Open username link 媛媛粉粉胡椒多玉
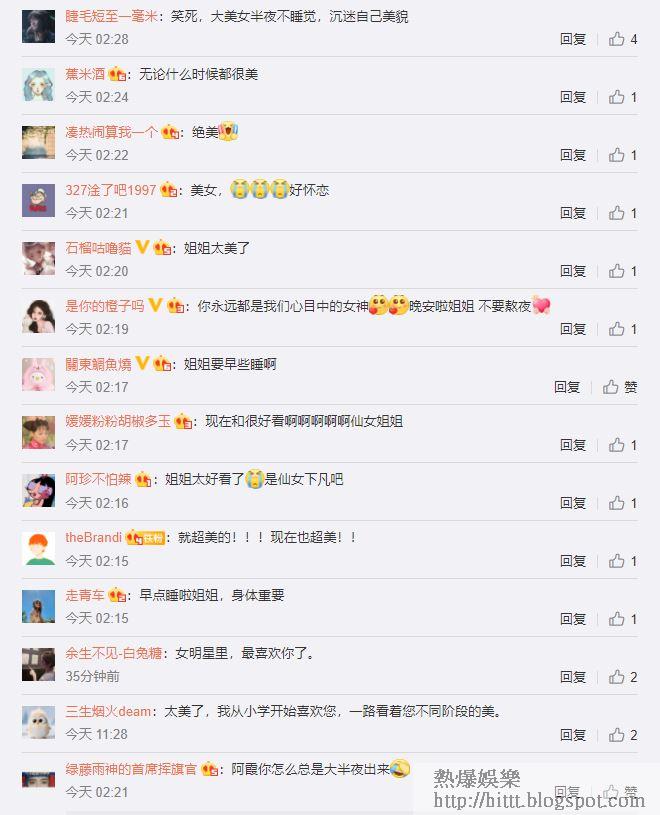 [x=118, y=421]
